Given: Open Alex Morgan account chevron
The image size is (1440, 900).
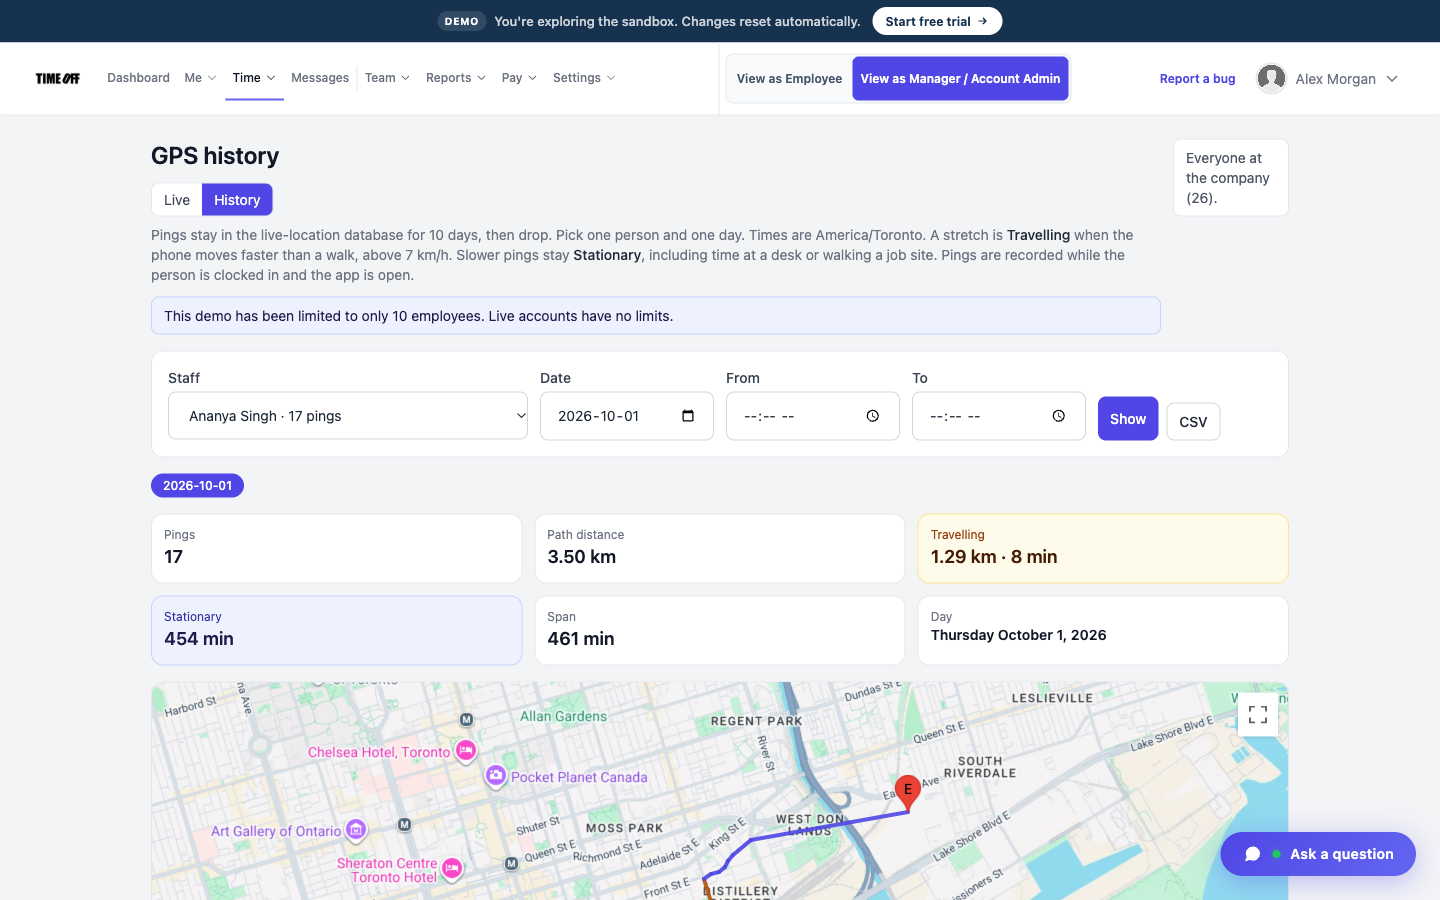Looking at the screenshot, I should coord(1392,79).
